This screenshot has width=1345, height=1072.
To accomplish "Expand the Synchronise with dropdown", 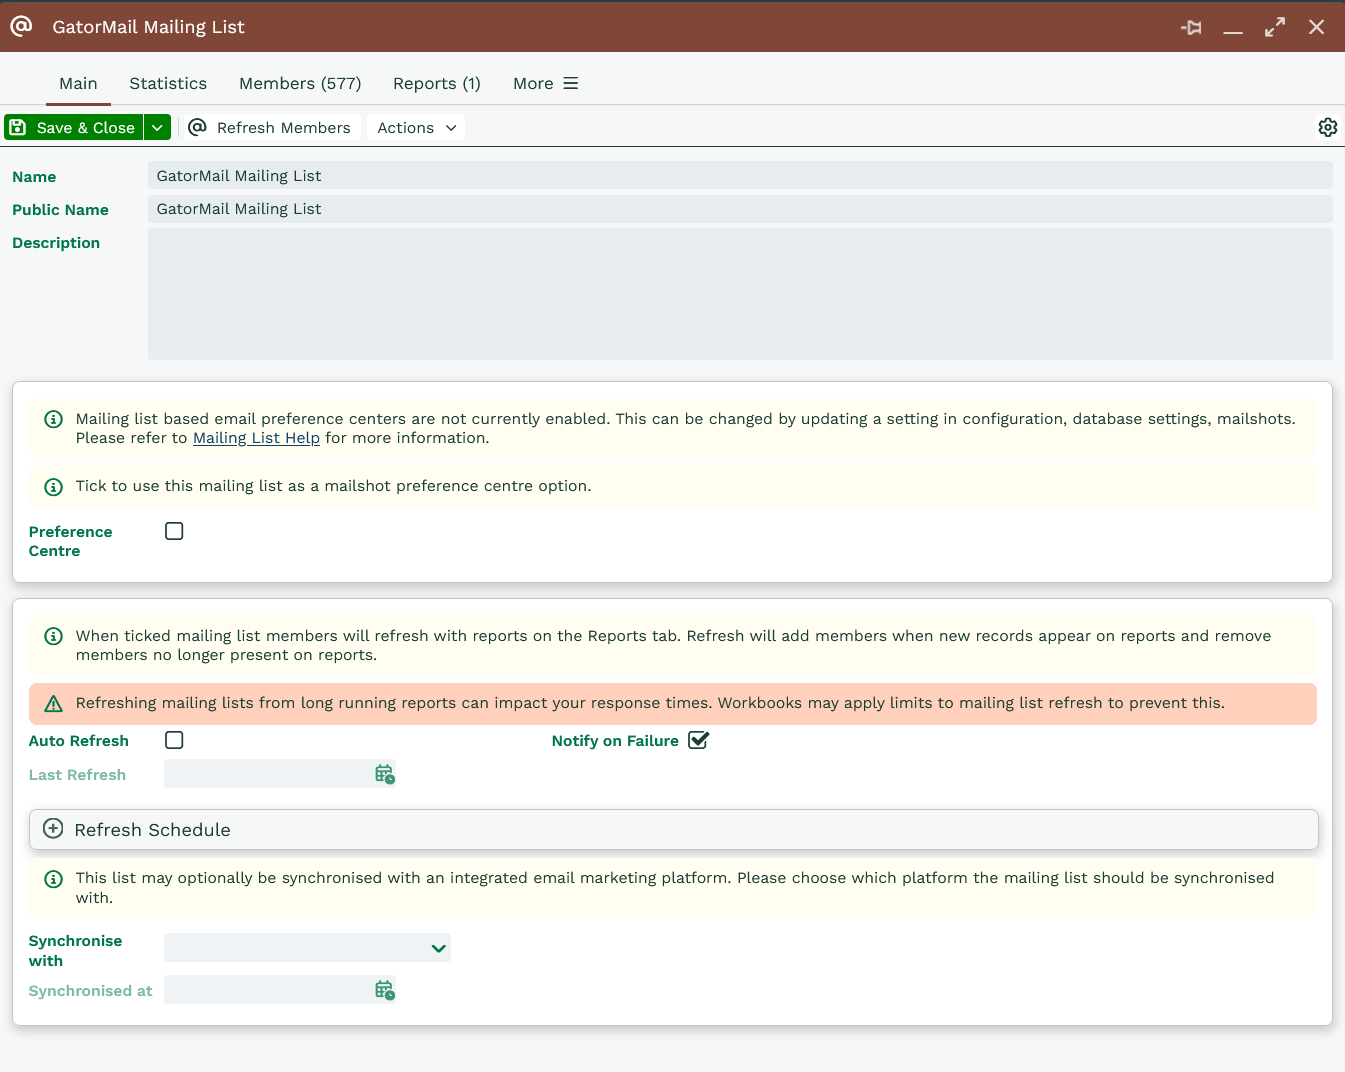I will click(438, 948).
